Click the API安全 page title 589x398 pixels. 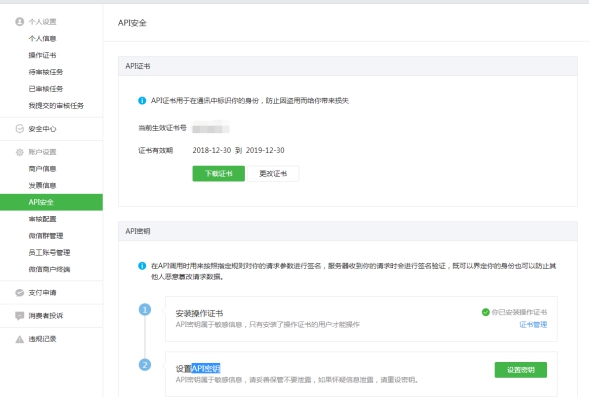point(132,23)
